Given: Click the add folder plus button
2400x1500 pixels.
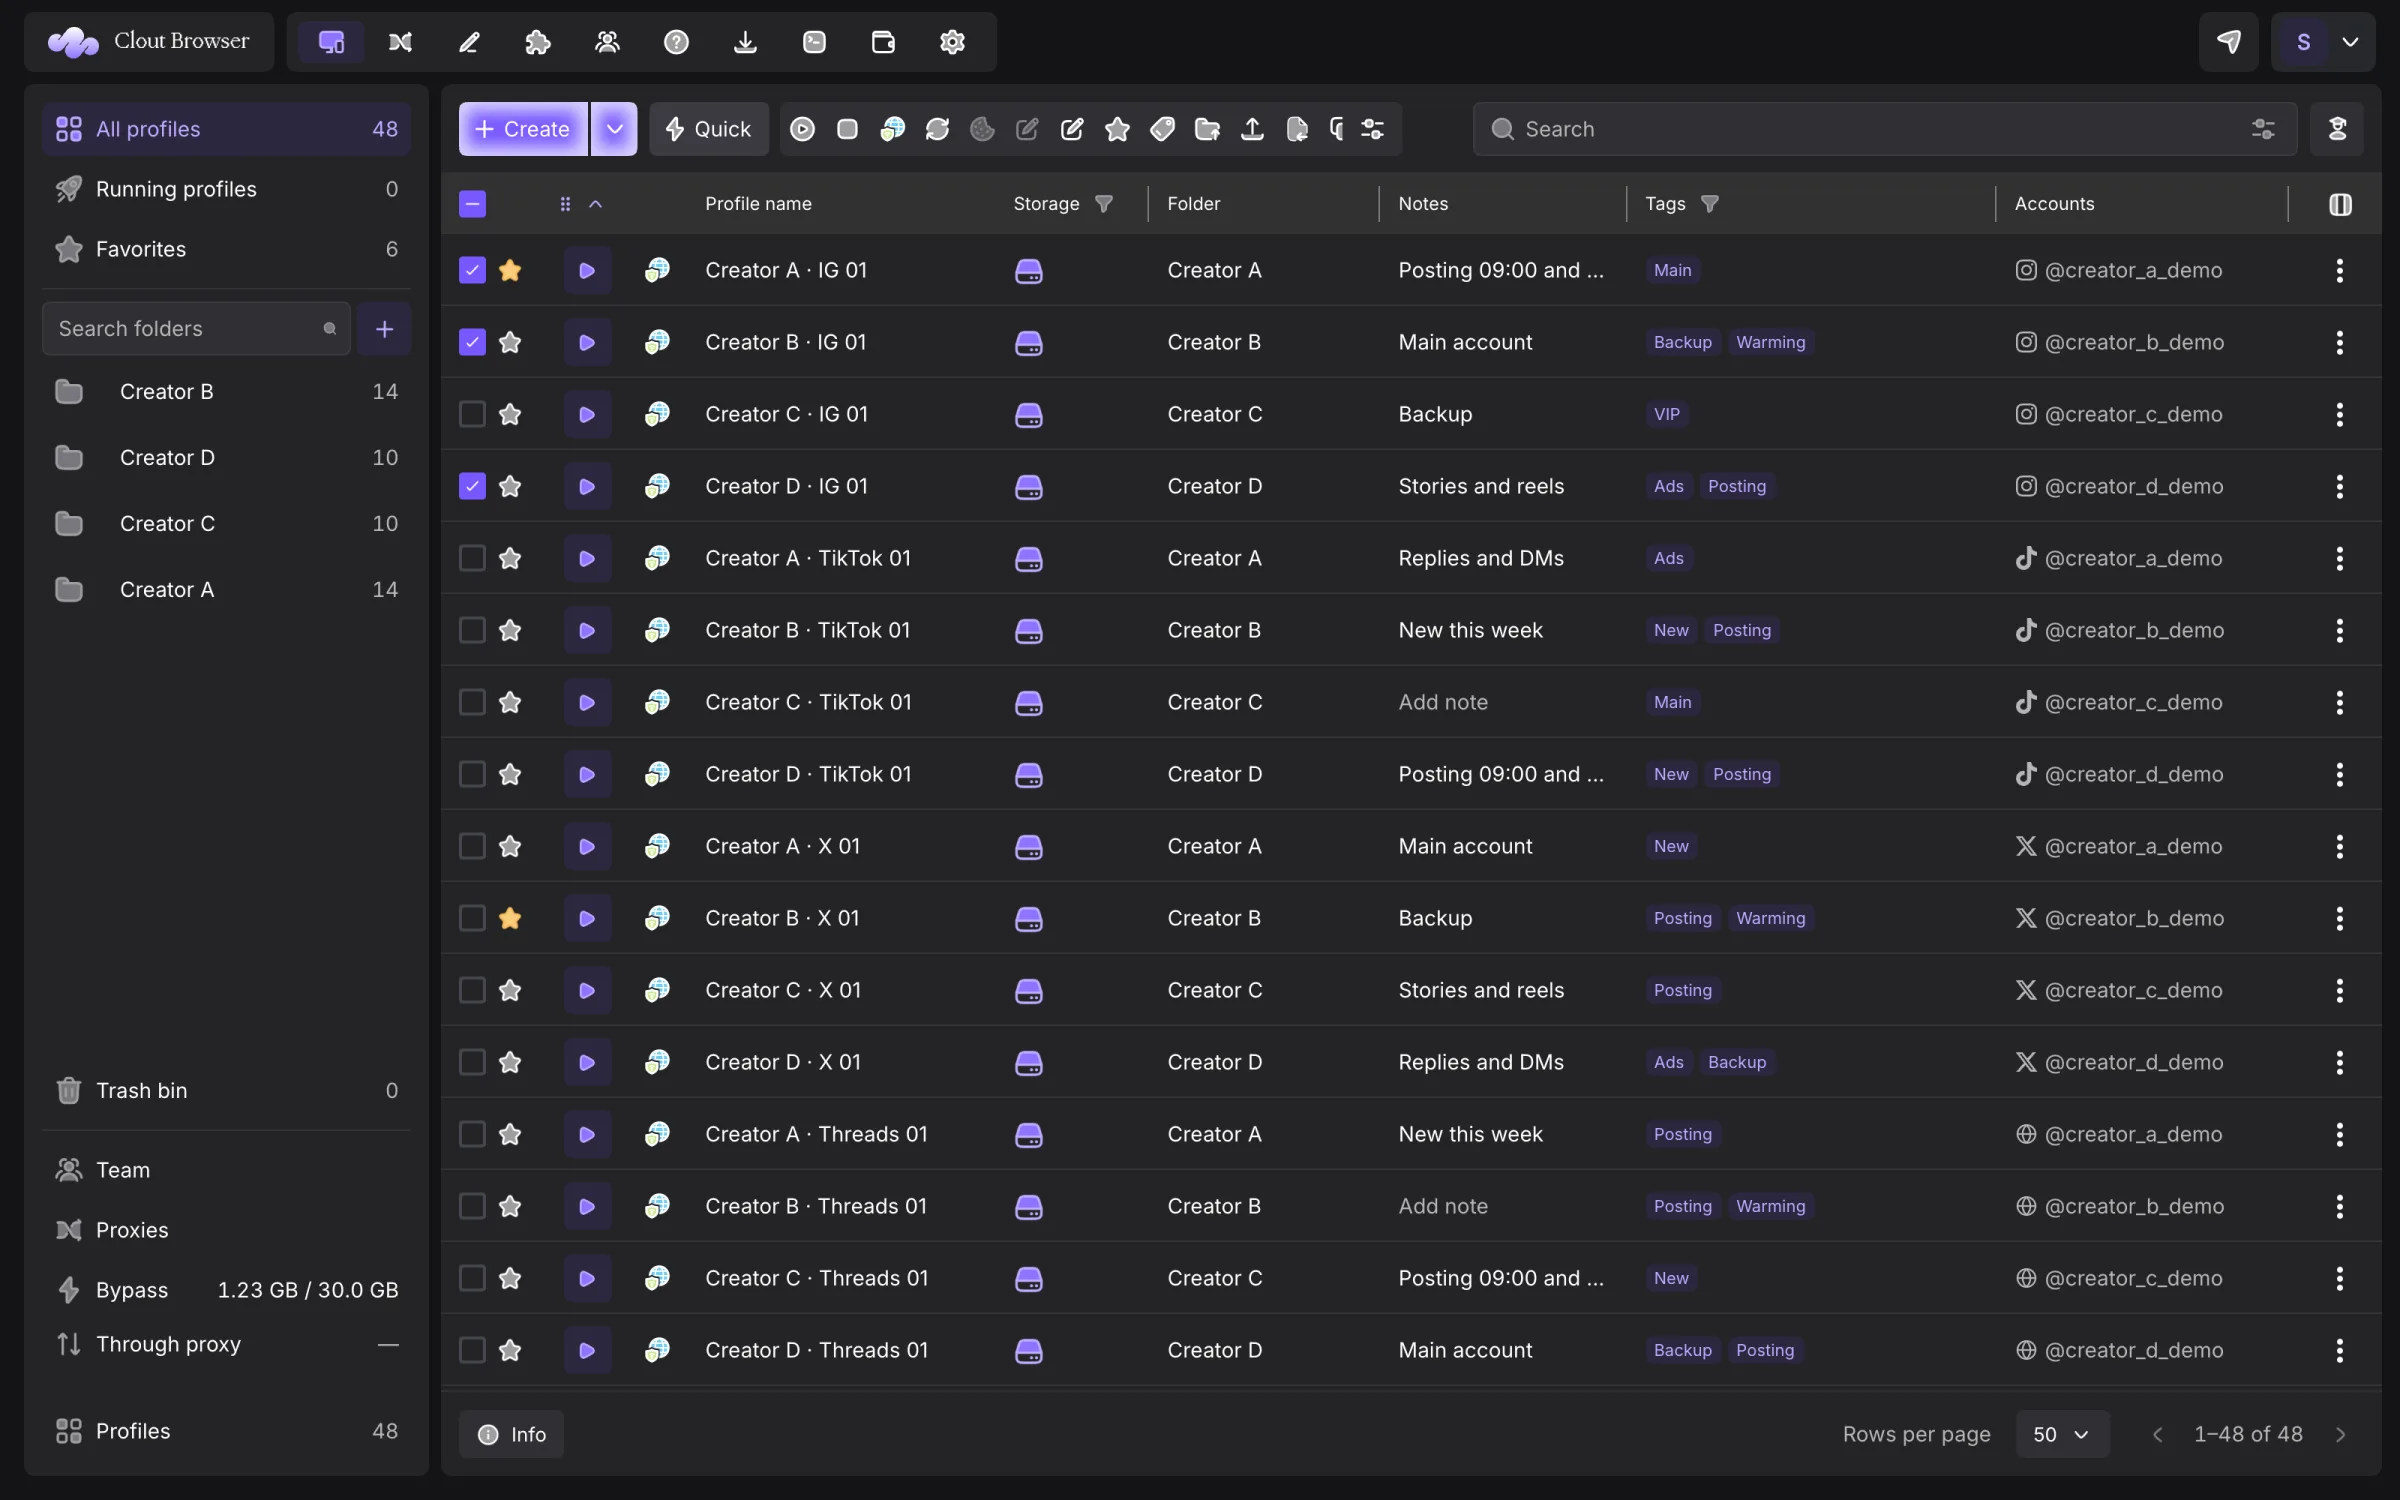Looking at the screenshot, I should tap(384, 328).
